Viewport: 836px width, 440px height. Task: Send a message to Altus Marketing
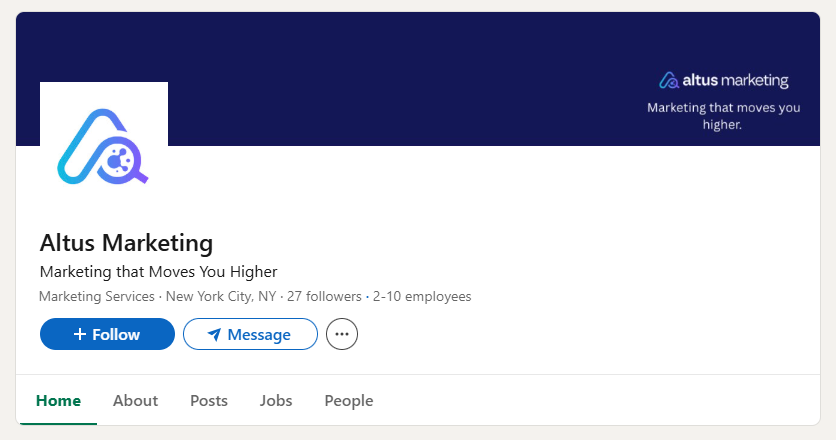[x=250, y=334]
